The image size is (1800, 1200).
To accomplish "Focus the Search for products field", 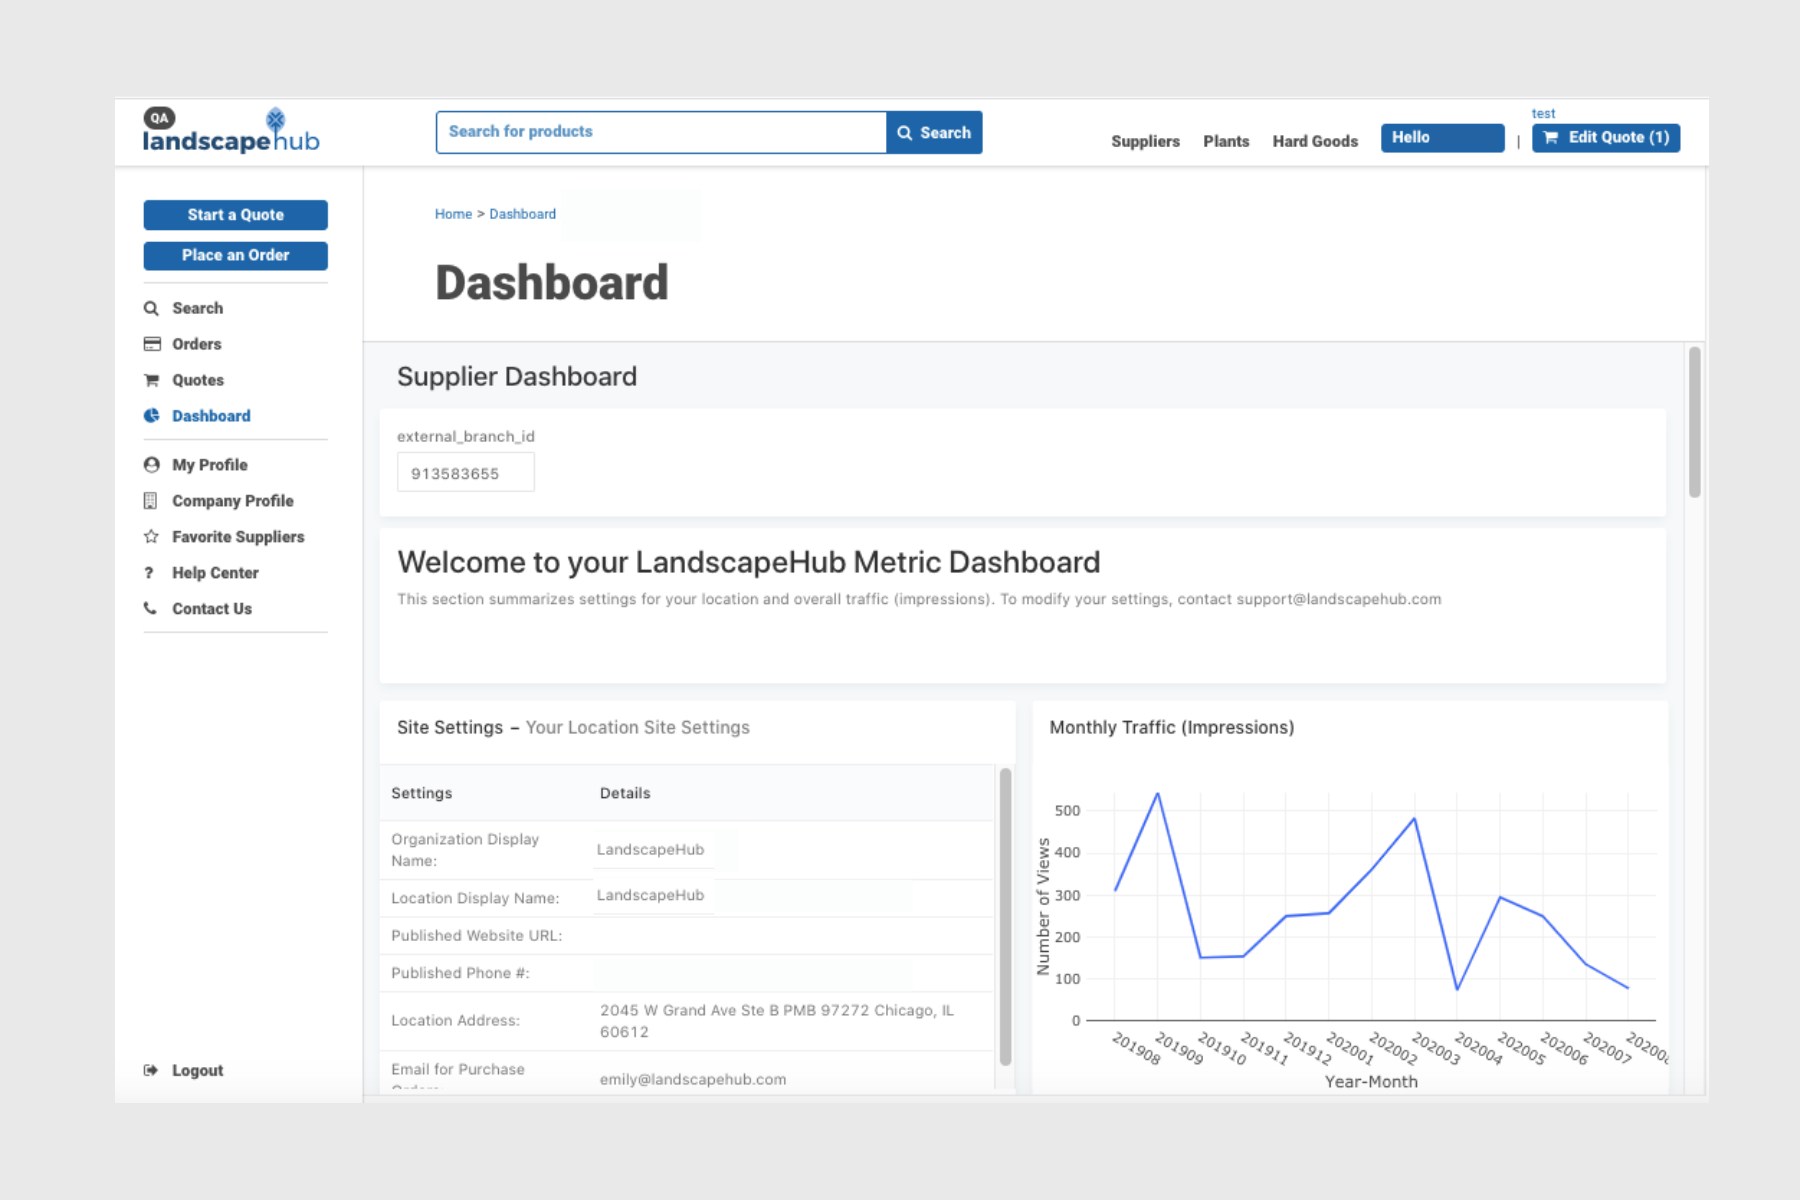I will coord(661,132).
